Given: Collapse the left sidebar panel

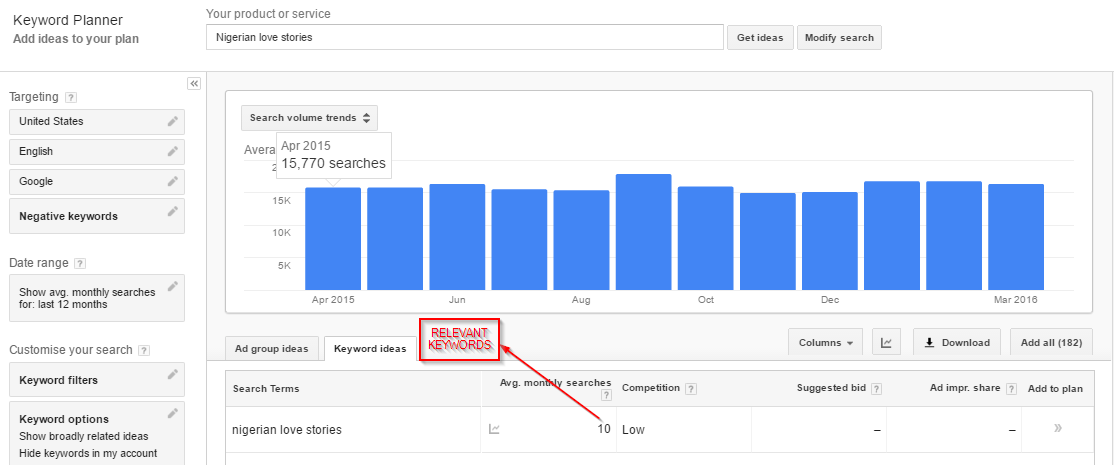Looking at the screenshot, I should pos(194,83).
